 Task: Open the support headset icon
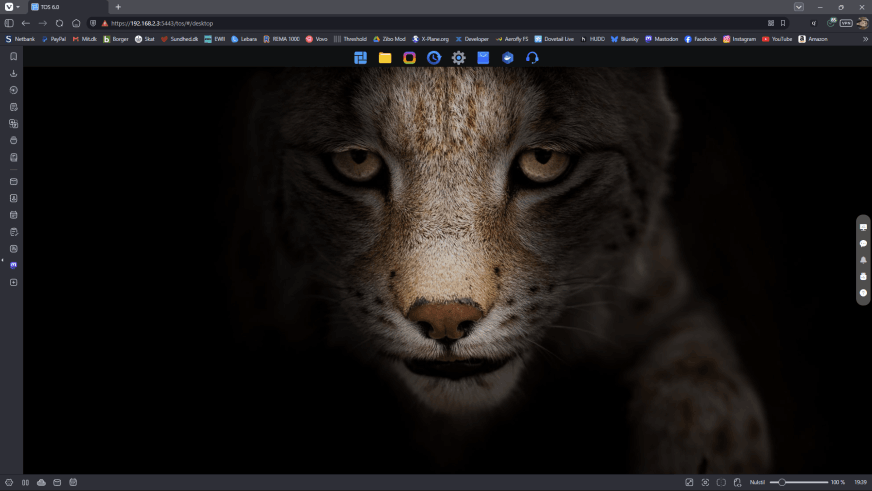(x=532, y=58)
